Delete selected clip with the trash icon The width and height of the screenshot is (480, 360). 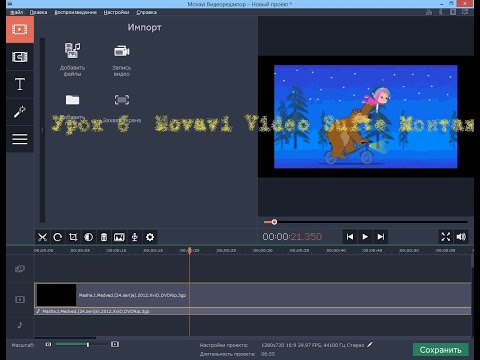104,237
